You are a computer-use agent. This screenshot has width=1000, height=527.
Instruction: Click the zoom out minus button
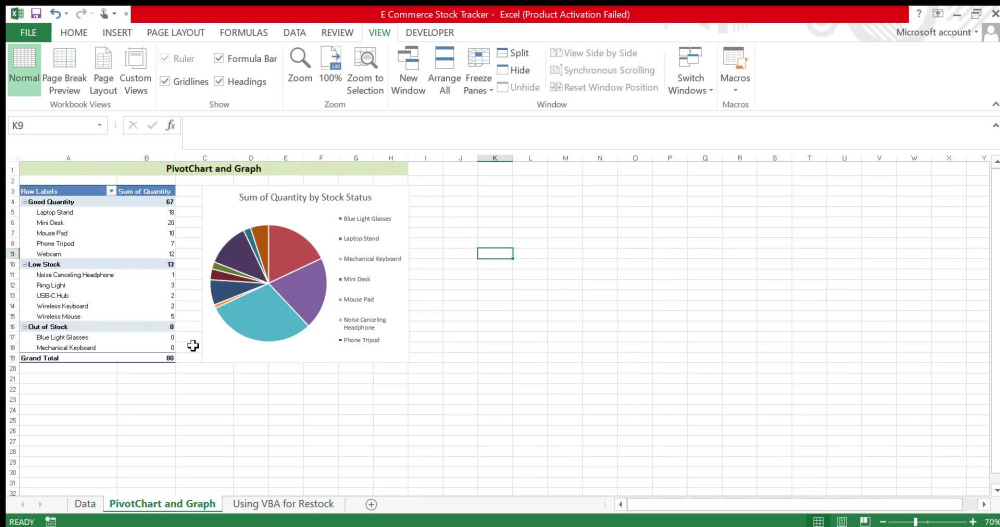pos(883,522)
